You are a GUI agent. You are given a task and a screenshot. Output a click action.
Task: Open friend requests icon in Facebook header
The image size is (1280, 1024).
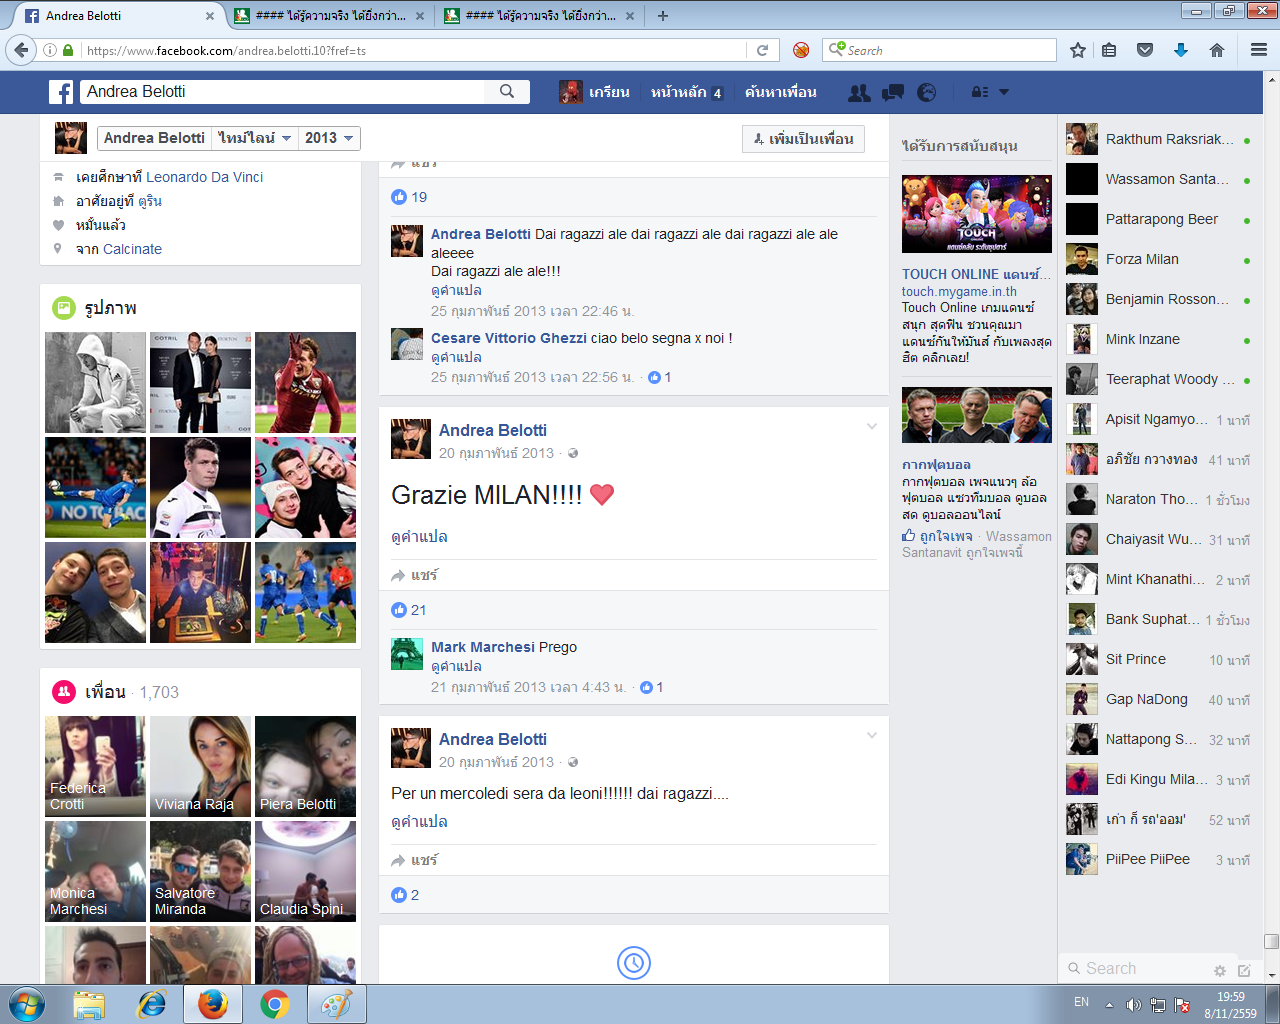859,92
